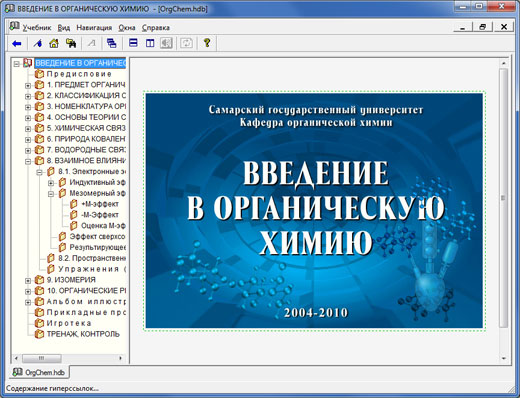
Task: Click the application icon in title bar
Action: point(10,8)
